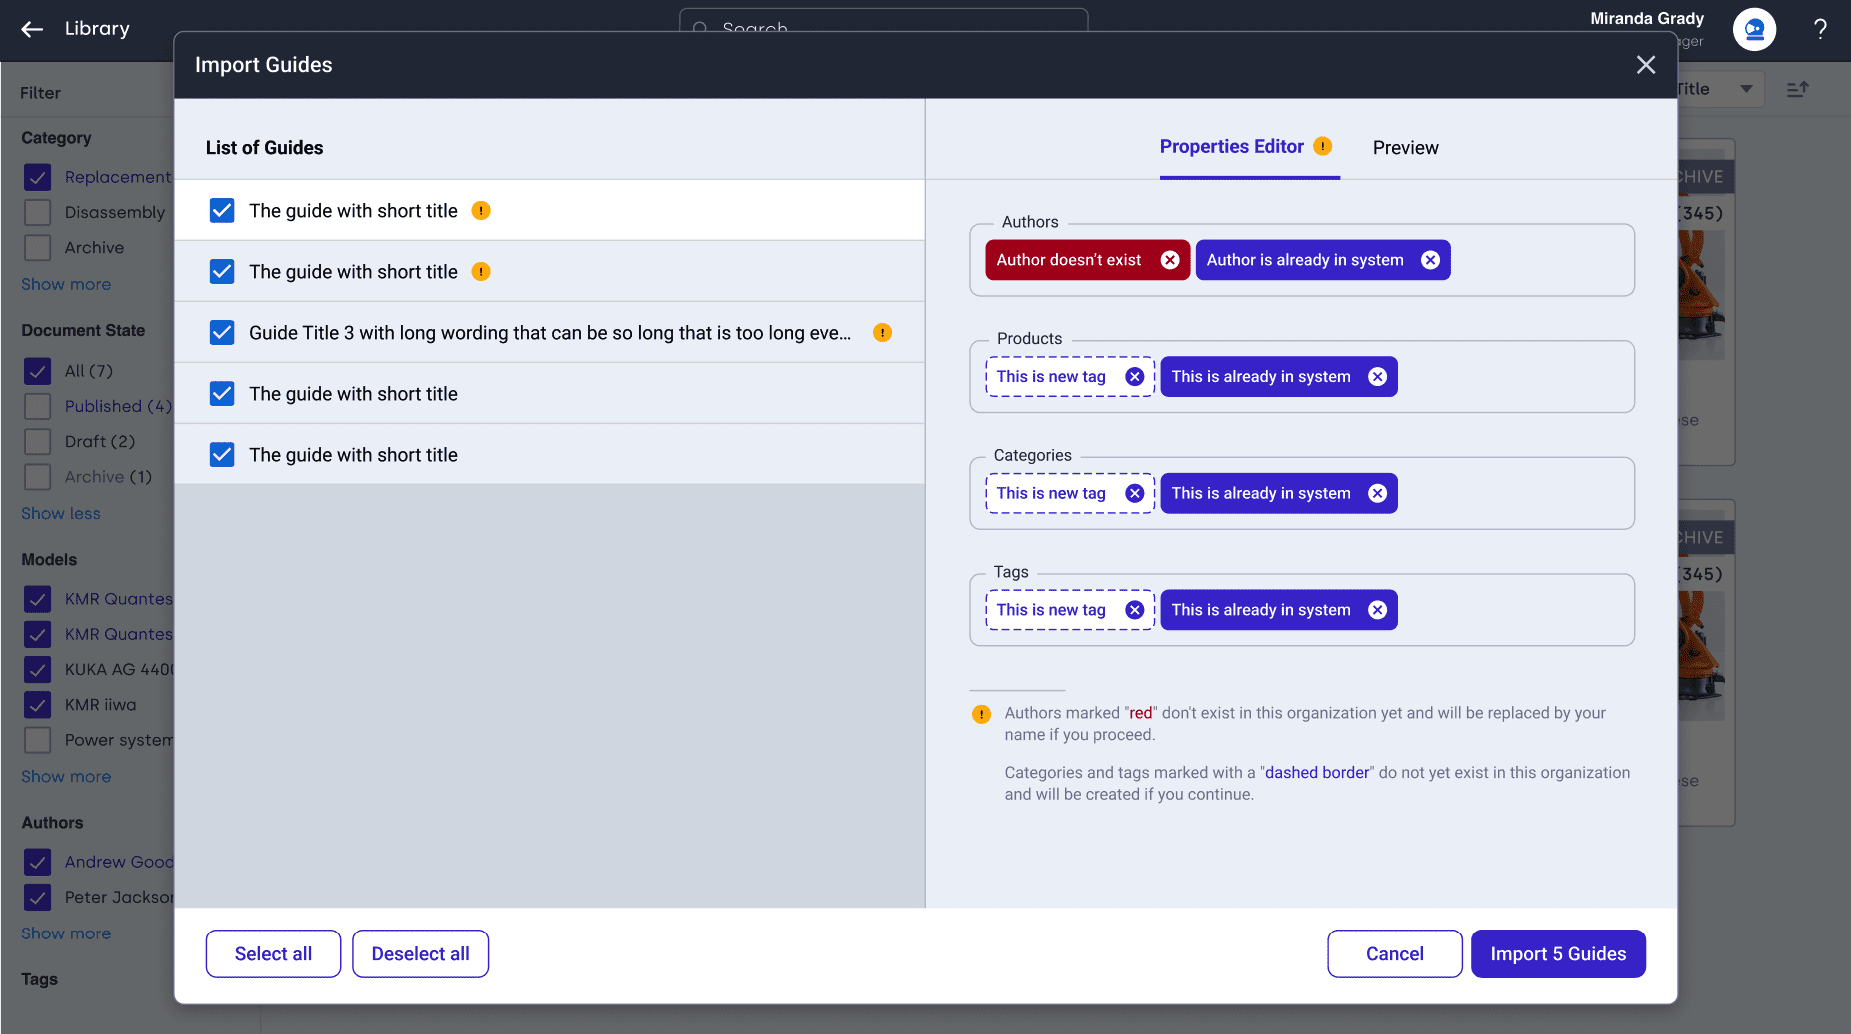The image size is (1851, 1034).
Task: Uncheck the first guide with short title
Action: [x=222, y=211]
